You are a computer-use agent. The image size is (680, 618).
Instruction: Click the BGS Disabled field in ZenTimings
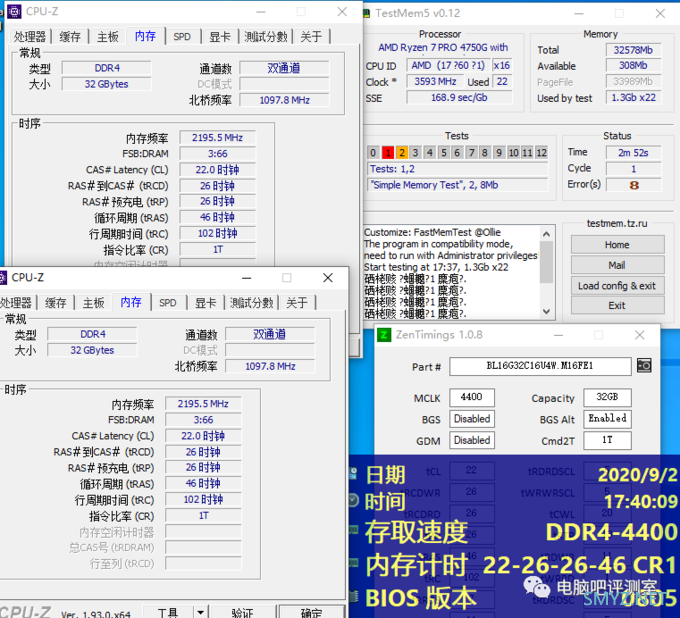tap(472, 419)
